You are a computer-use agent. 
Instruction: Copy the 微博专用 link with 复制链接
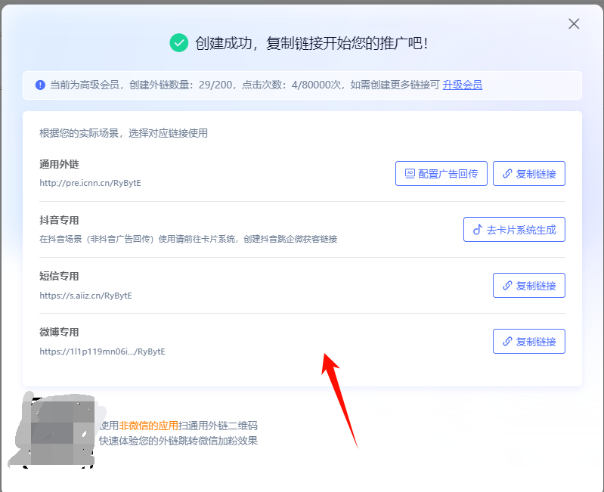click(529, 341)
